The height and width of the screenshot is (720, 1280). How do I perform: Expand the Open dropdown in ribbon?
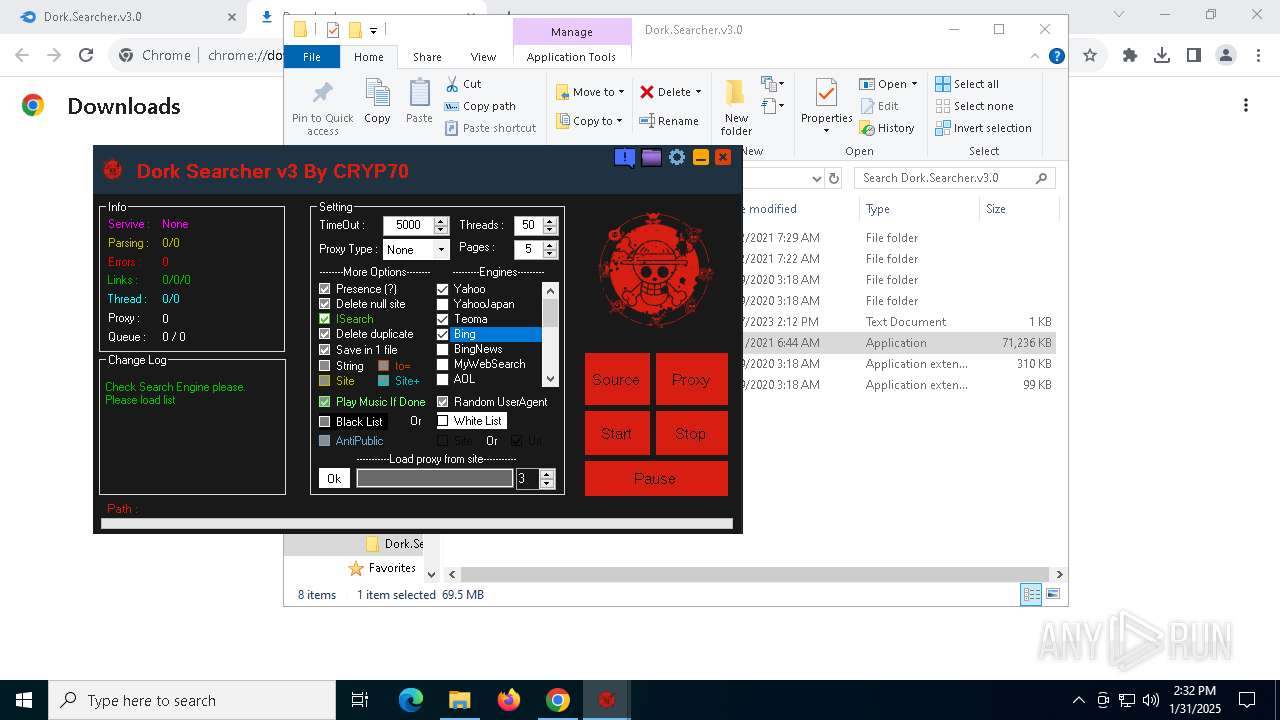[914, 84]
